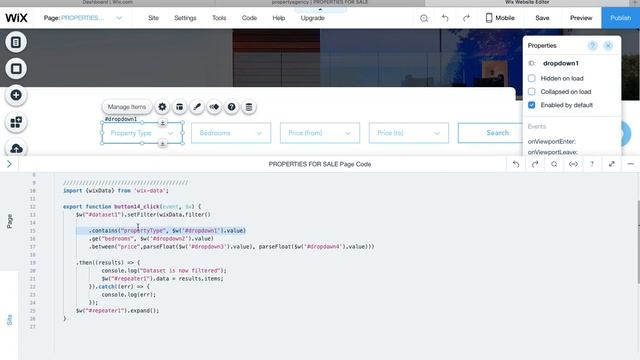This screenshot has height=360, width=640.
Task: Open the Code menu
Action: (x=249, y=18)
